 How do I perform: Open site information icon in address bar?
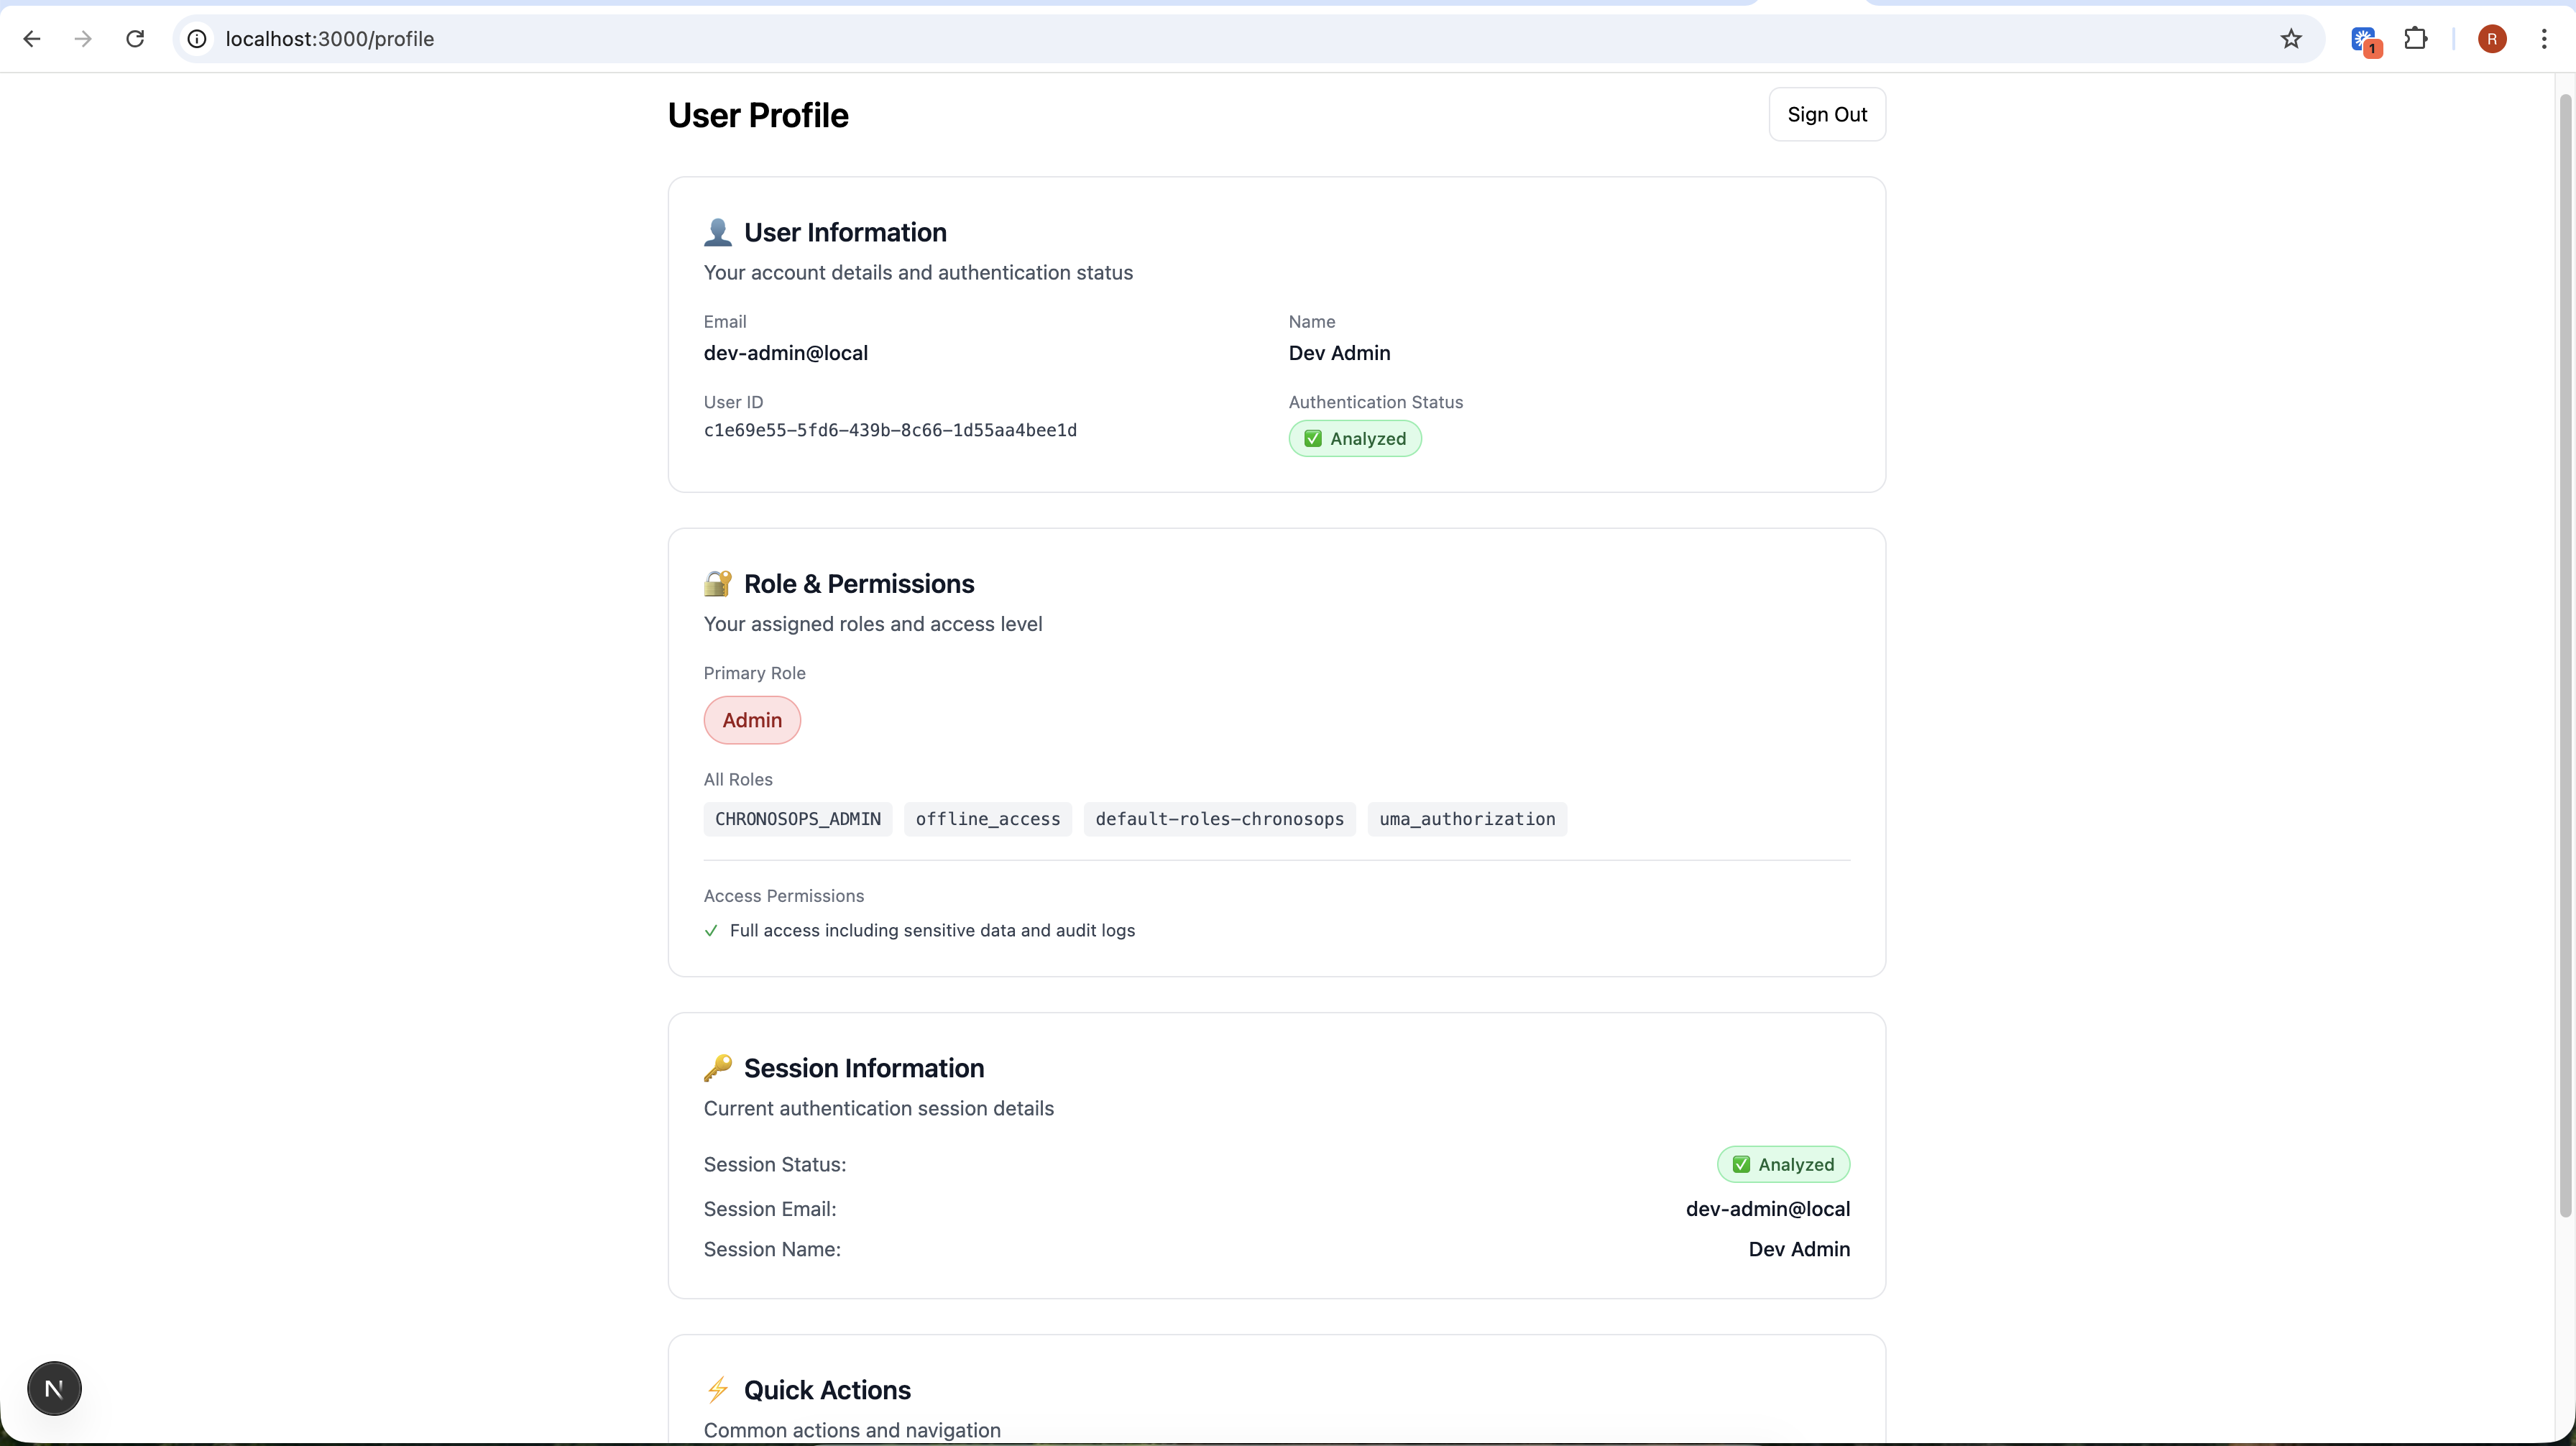click(198, 39)
